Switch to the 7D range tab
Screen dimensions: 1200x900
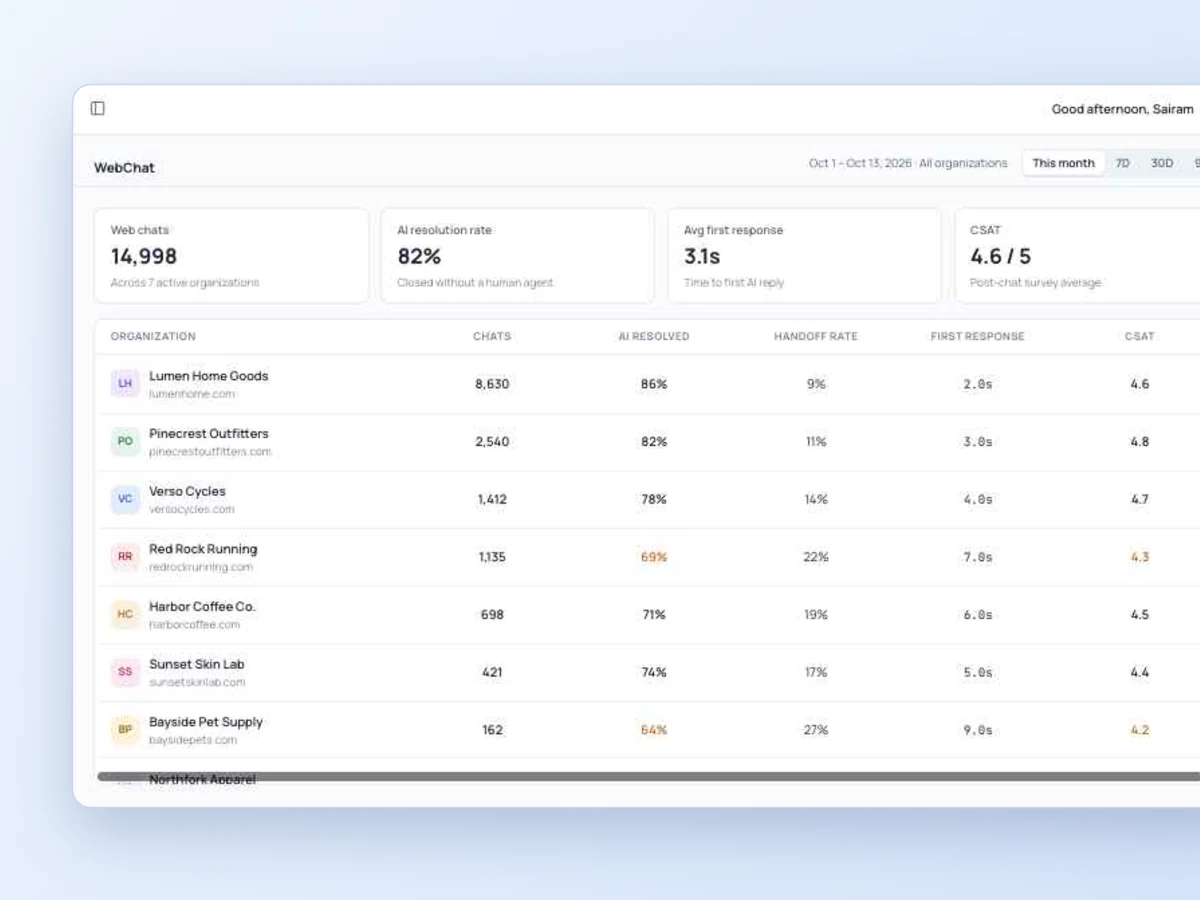[1123, 163]
